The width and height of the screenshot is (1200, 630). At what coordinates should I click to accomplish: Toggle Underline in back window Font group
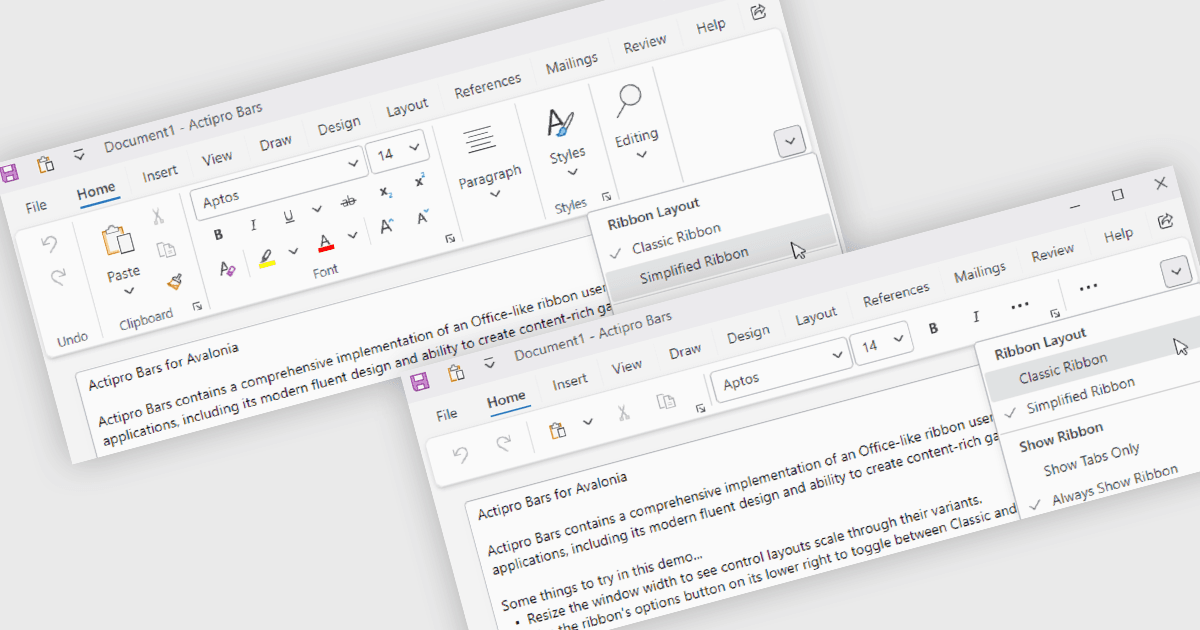pyautogui.click(x=289, y=216)
